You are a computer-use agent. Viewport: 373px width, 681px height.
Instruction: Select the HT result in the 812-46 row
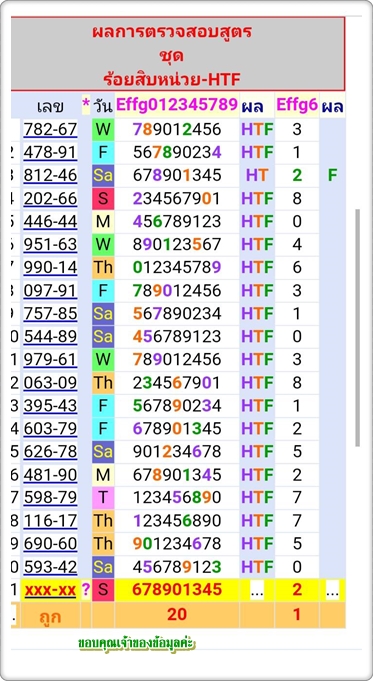257,175
